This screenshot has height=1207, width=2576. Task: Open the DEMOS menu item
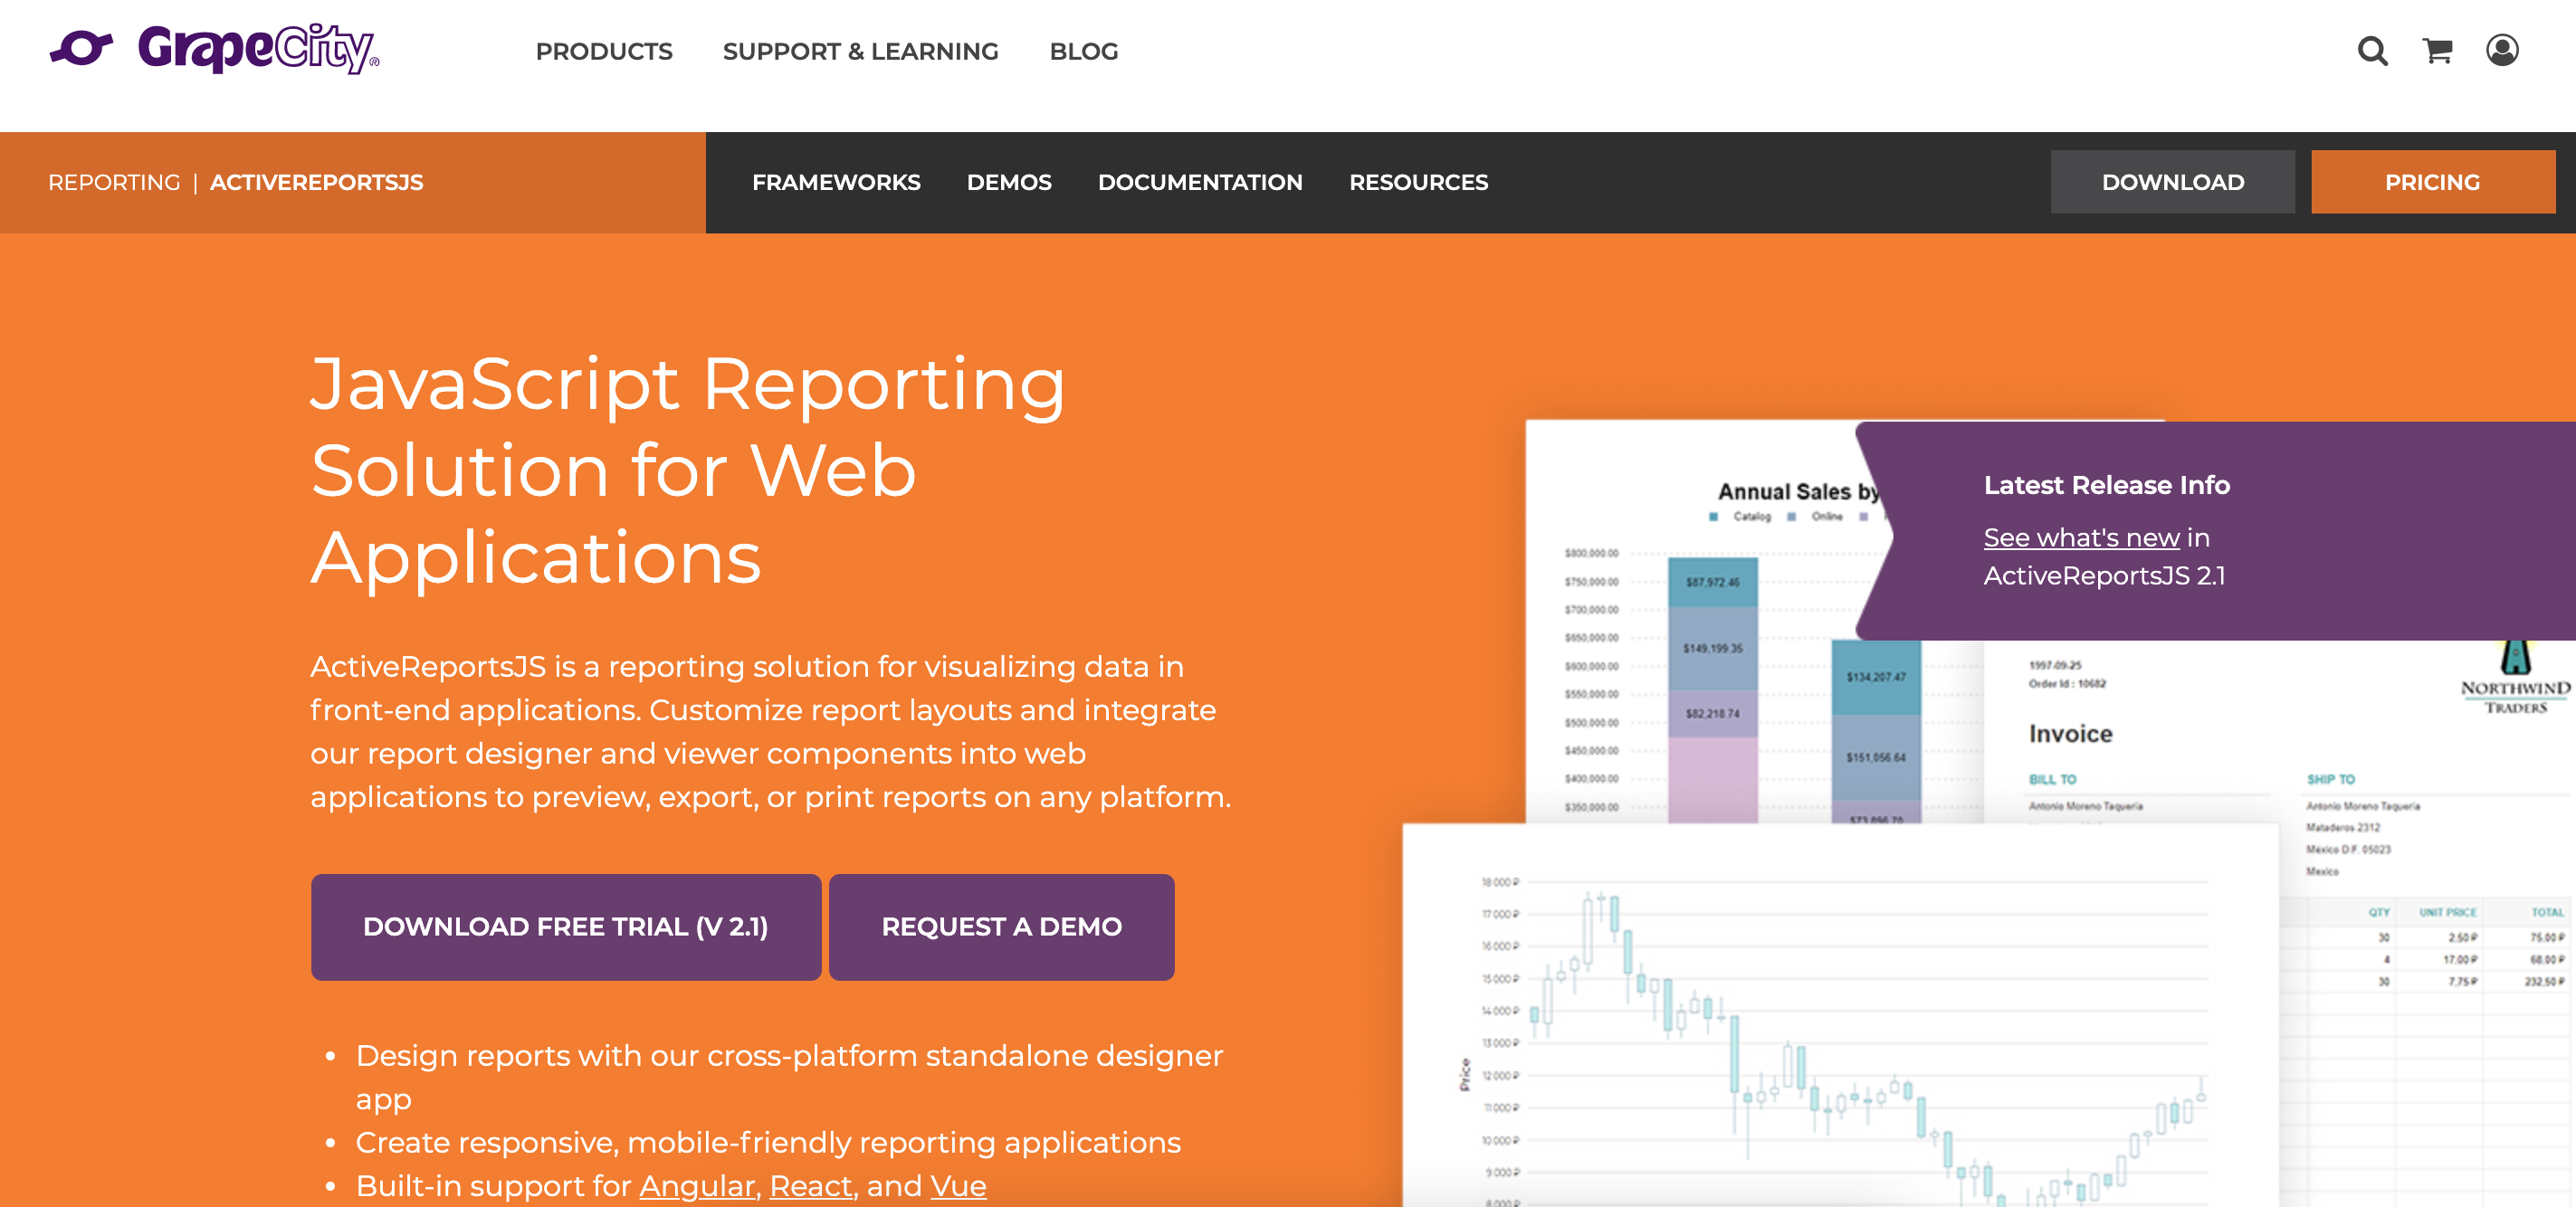coord(1008,182)
